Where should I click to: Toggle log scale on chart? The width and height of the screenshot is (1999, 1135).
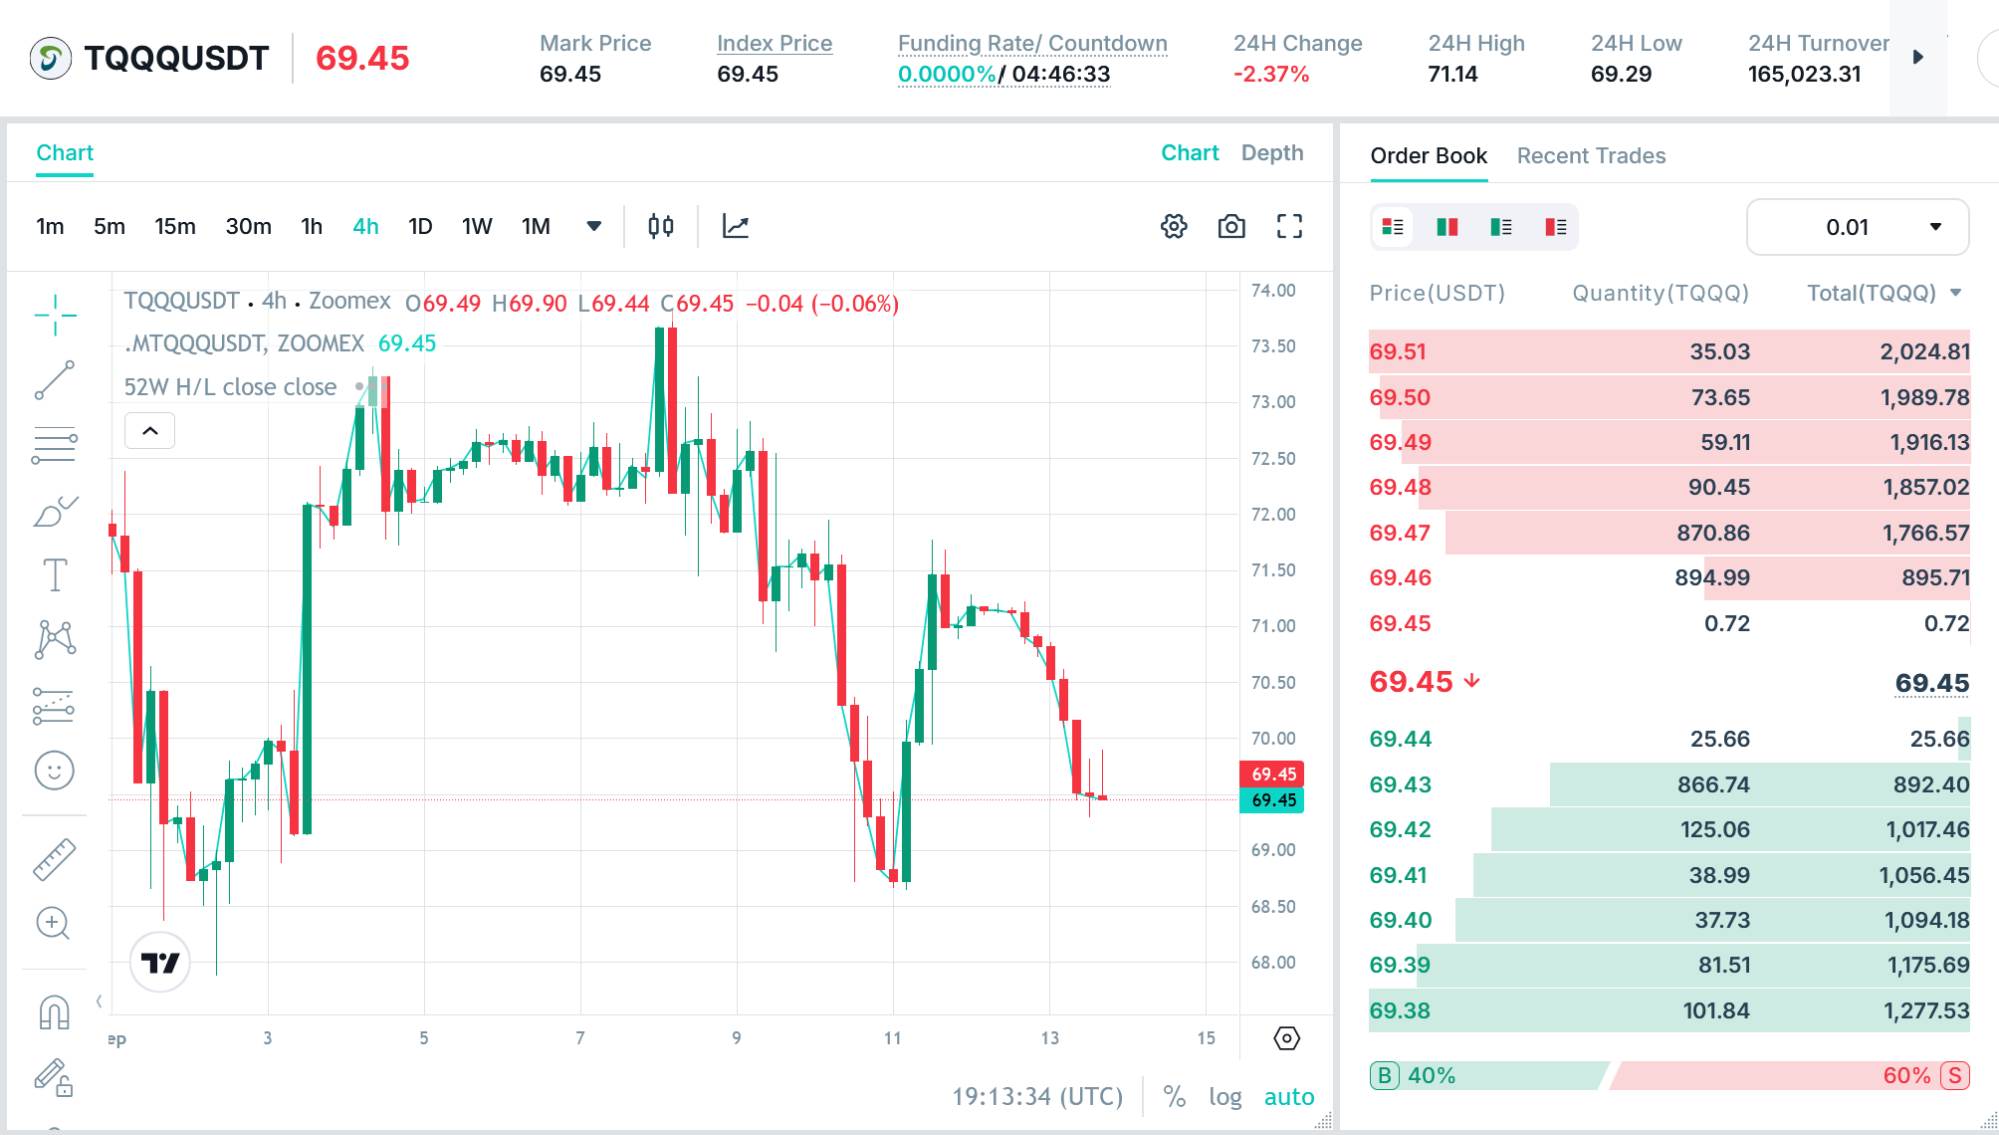click(x=1225, y=1097)
